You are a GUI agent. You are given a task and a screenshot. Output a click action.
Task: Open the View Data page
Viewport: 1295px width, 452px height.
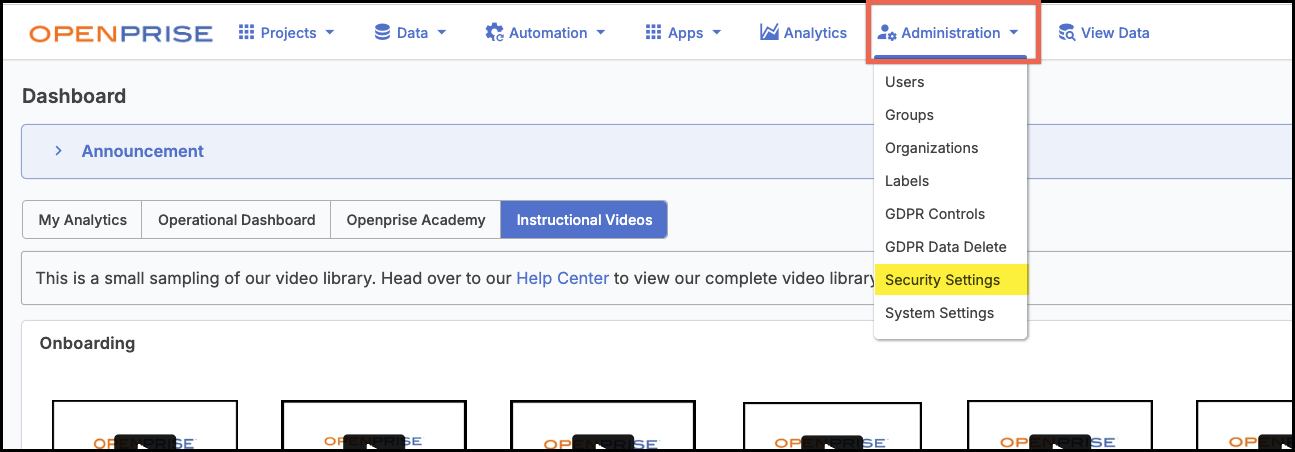(1104, 33)
